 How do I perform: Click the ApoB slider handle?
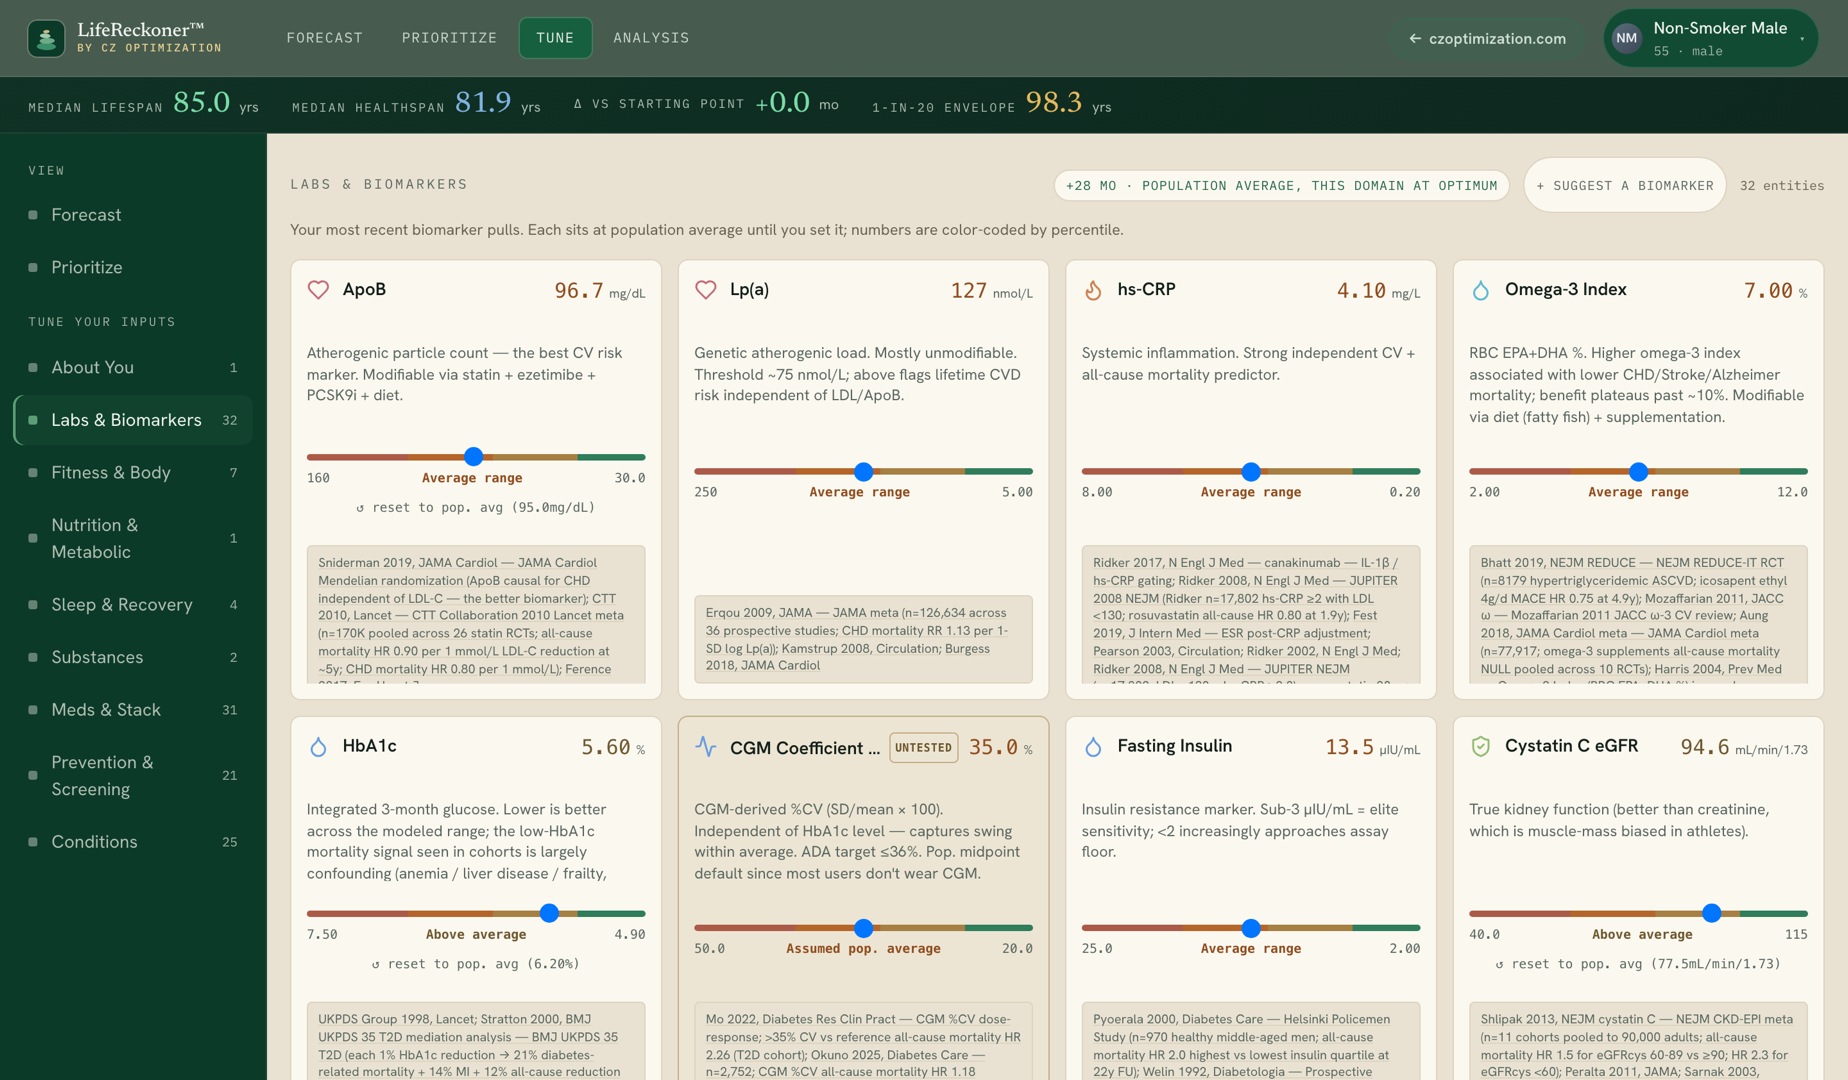tap(474, 457)
